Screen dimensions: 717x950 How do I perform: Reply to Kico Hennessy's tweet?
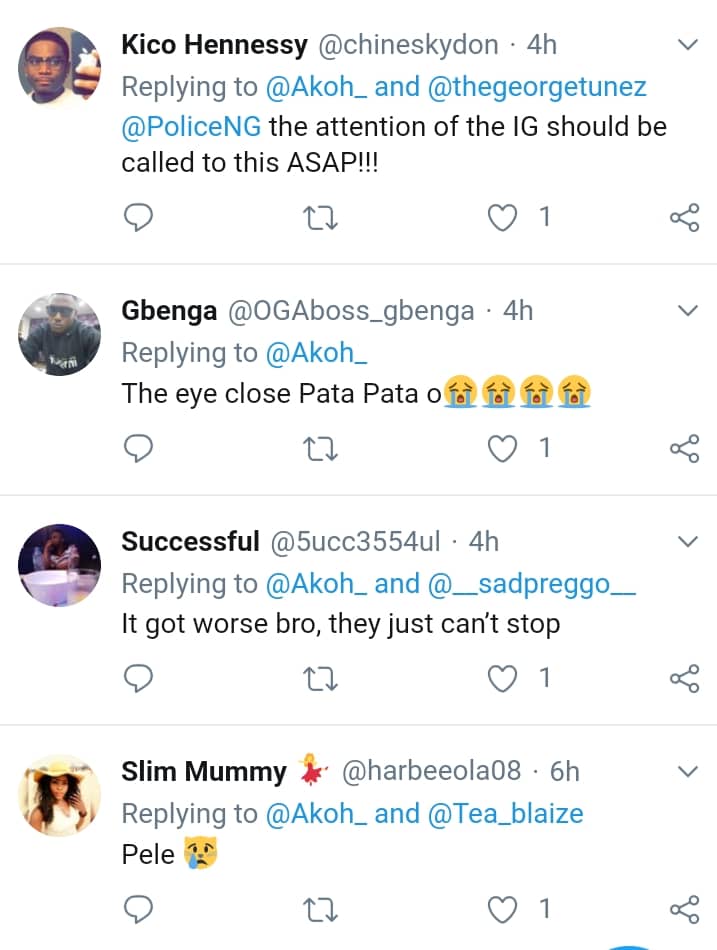pos(138,217)
